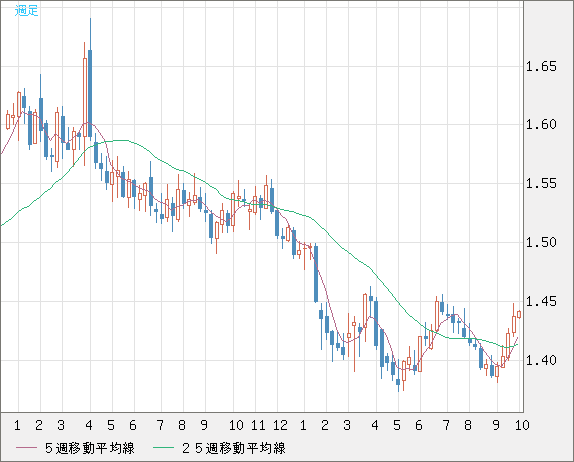This screenshot has height=462, width=574.
Task: Click the 1.60 price axis label
Action: pyautogui.click(x=541, y=124)
